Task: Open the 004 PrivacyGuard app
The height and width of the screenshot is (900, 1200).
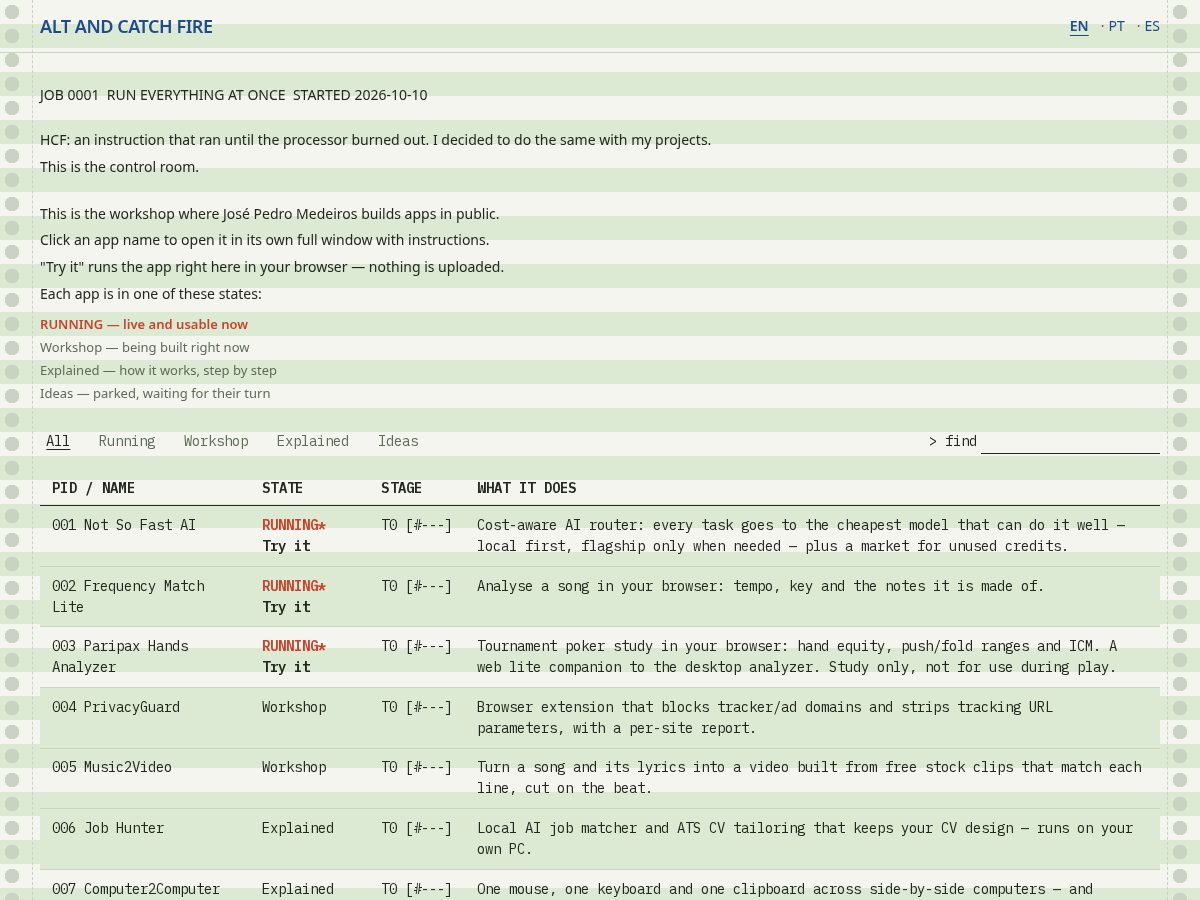Action: 116,707
